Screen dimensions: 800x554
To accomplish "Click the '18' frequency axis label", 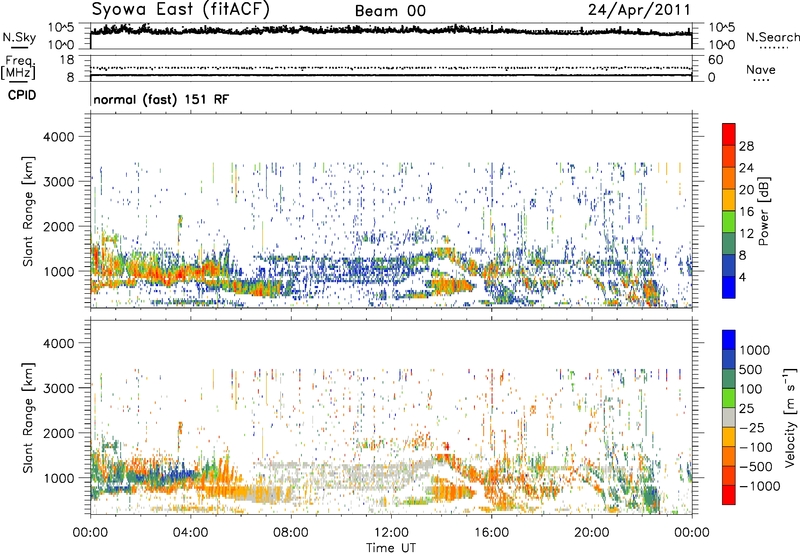I will click(67, 60).
